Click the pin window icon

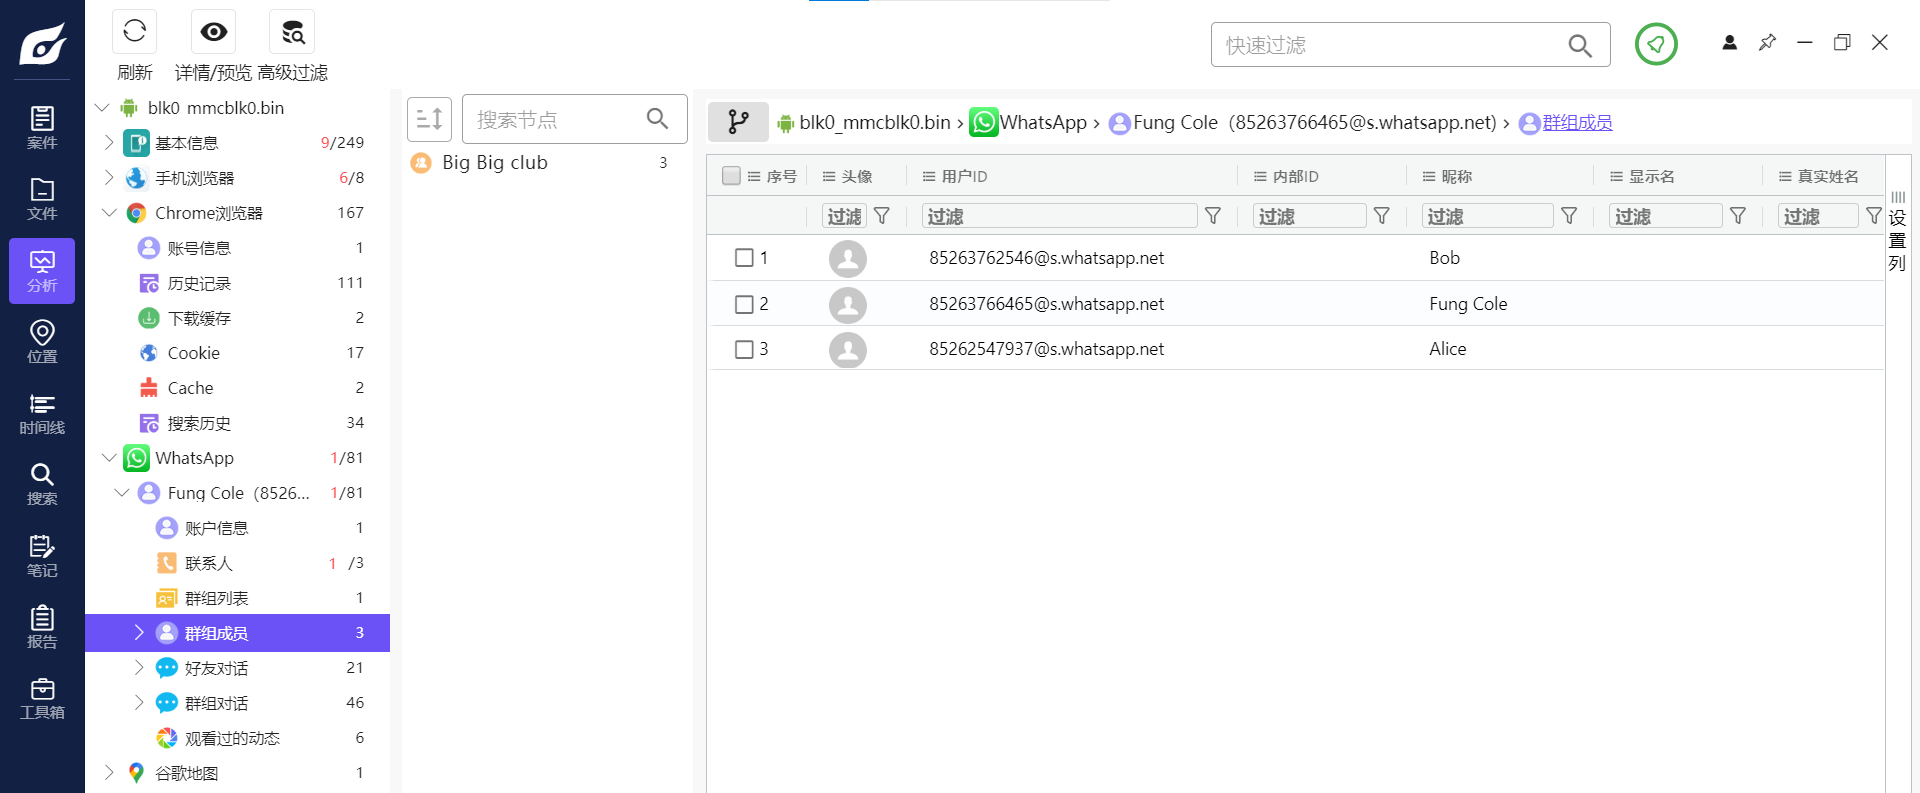click(1768, 42)
